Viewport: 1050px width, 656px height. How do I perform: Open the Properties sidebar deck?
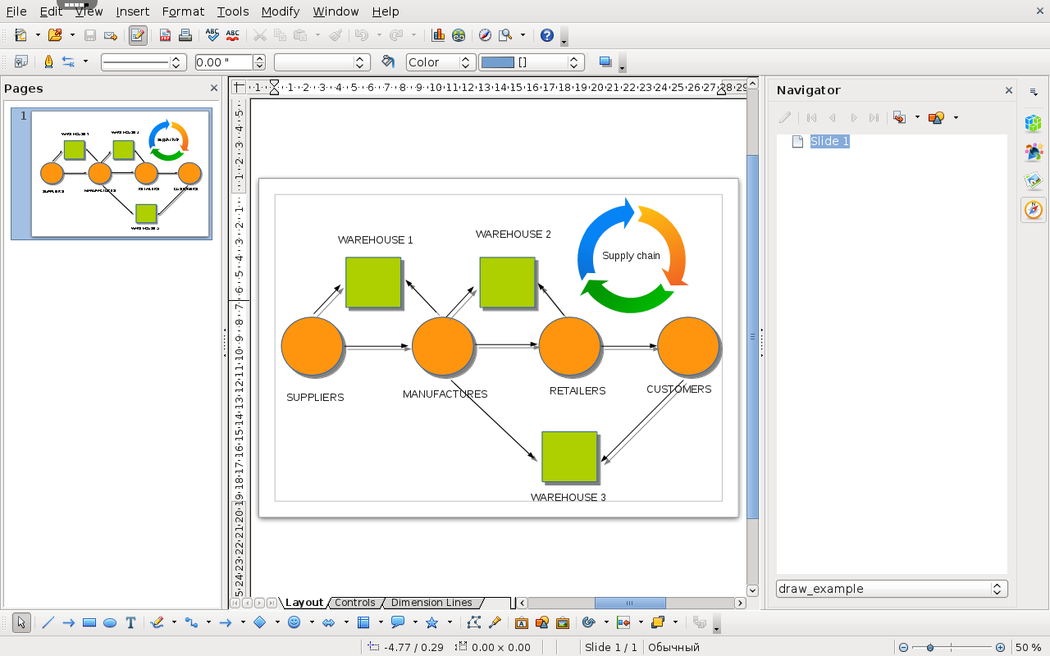[x=1033, y=124]
